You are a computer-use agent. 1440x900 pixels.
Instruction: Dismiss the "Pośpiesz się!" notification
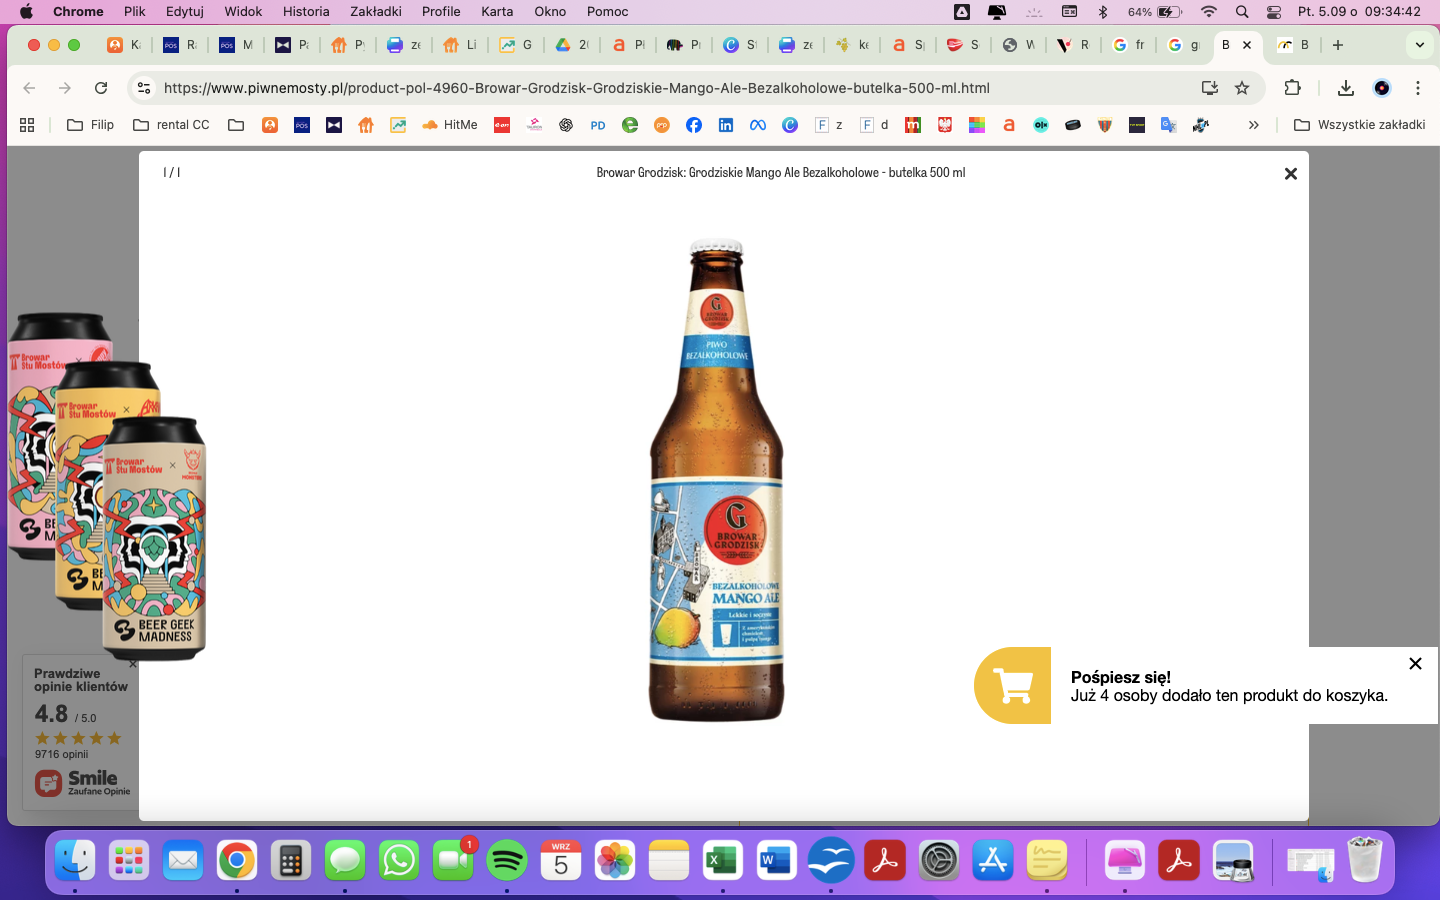click(1414, 664)
